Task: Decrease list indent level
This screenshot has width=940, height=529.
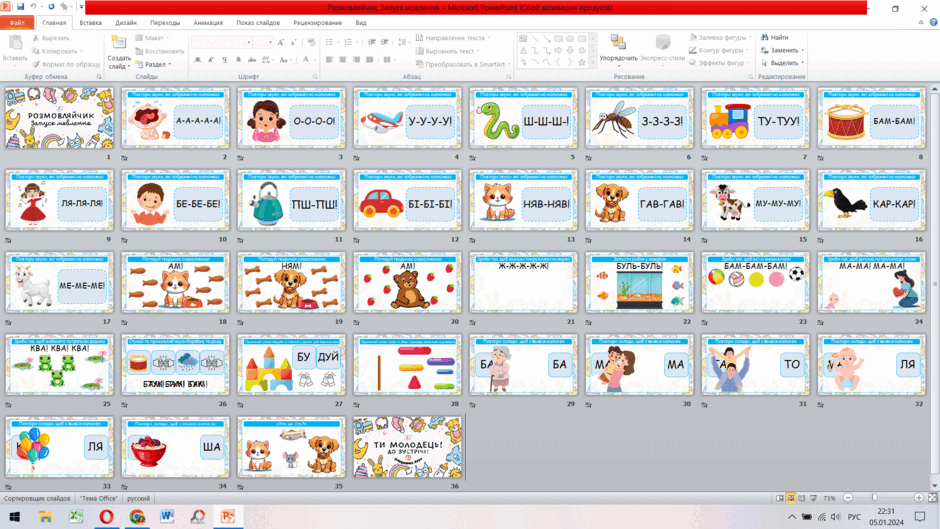Action: [x=372, y=42]
